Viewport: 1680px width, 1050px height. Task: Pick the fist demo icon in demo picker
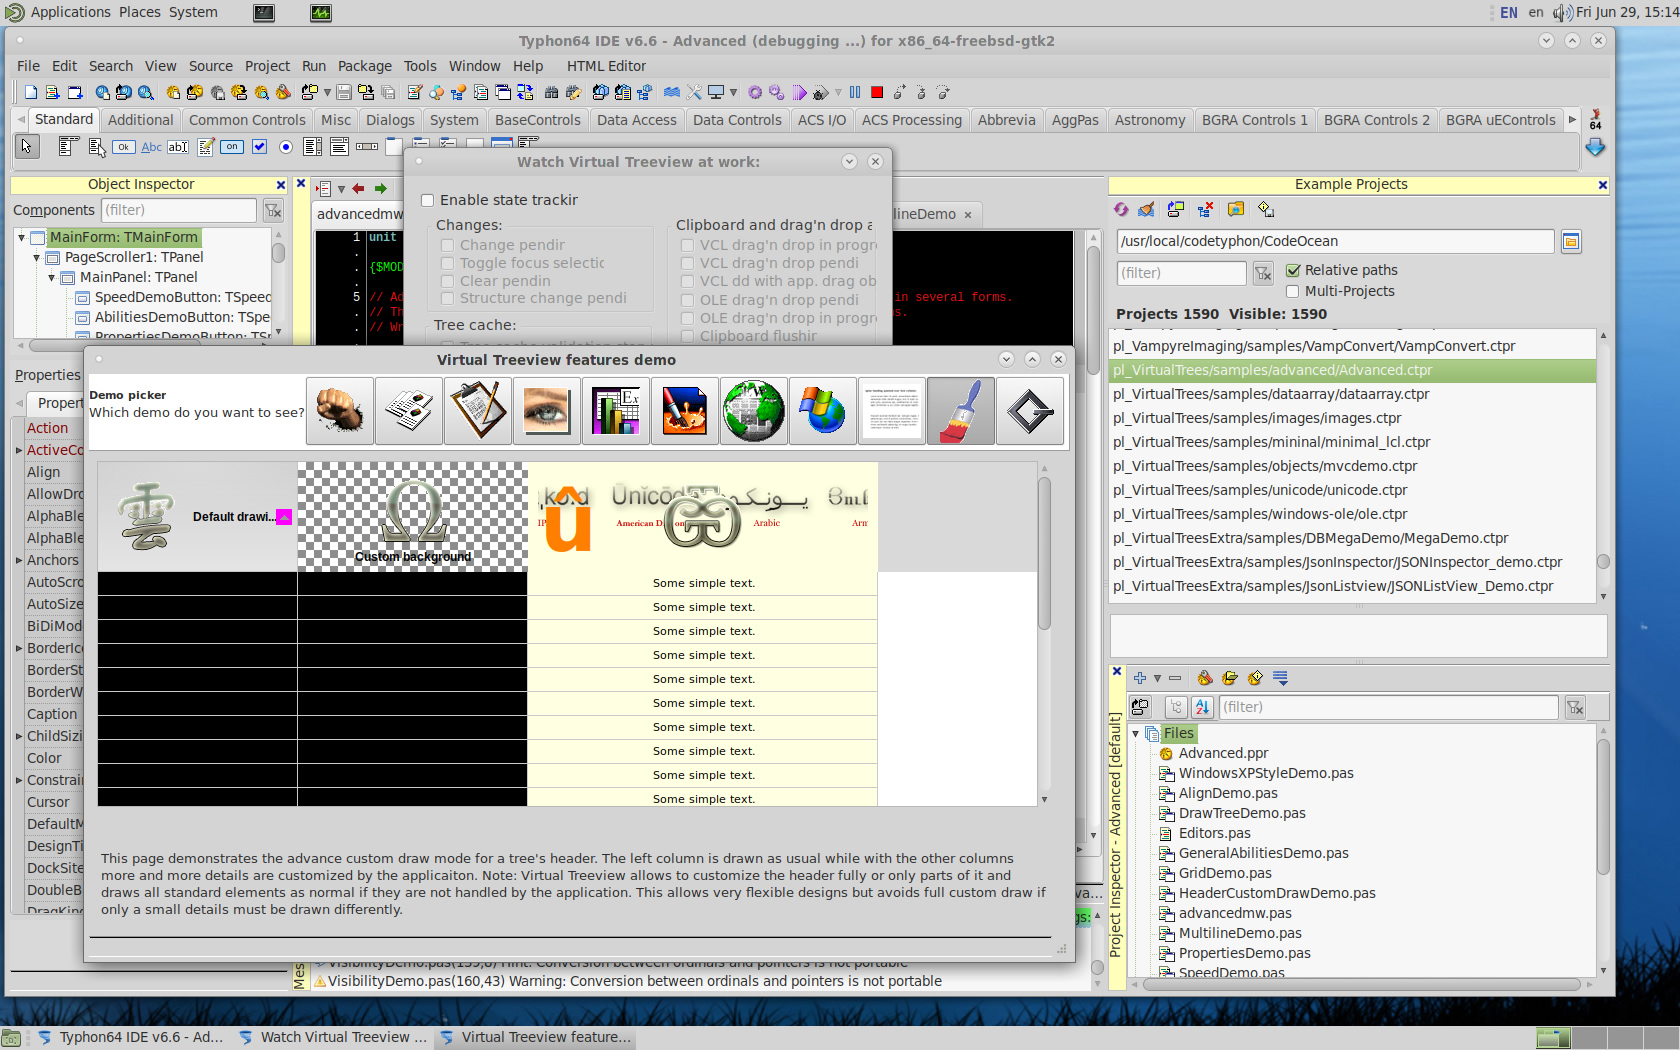tap(340, 411)
